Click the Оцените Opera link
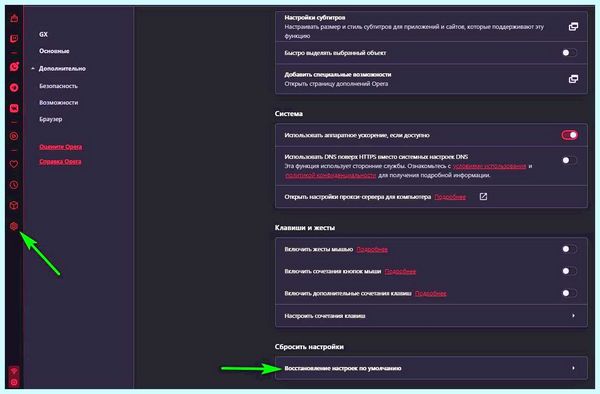The image size is (600, 394). point(60,147)
